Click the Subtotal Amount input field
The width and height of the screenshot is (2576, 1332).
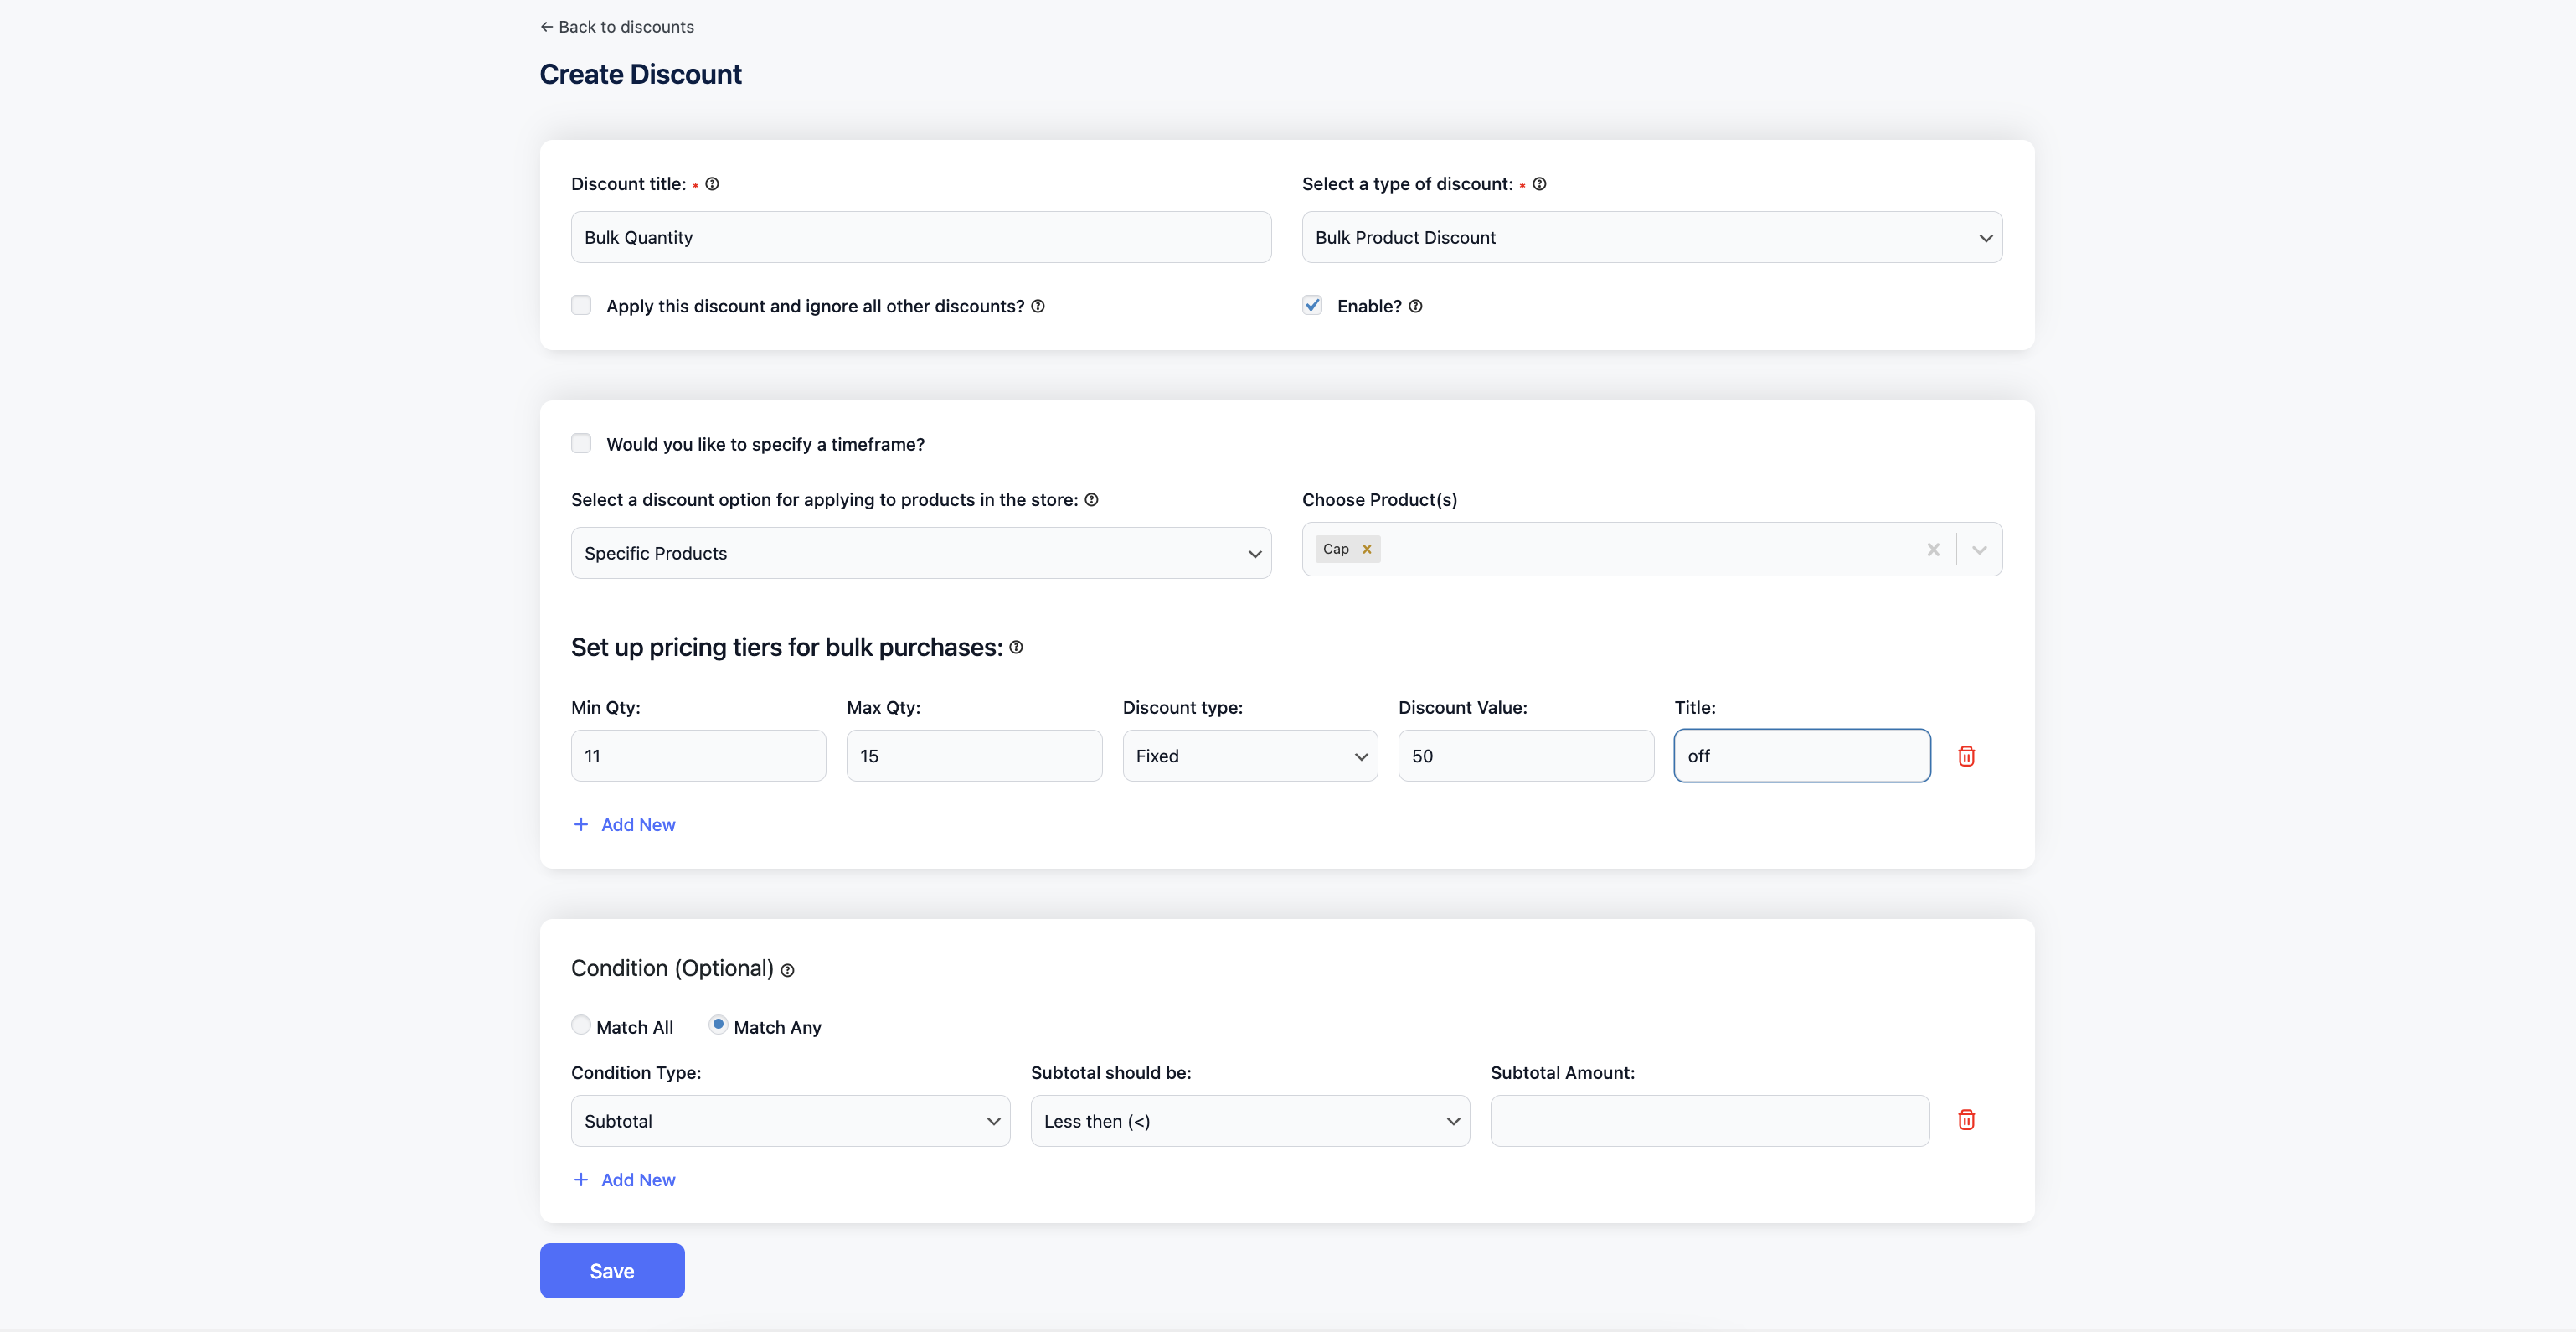coord(1708,1119)
